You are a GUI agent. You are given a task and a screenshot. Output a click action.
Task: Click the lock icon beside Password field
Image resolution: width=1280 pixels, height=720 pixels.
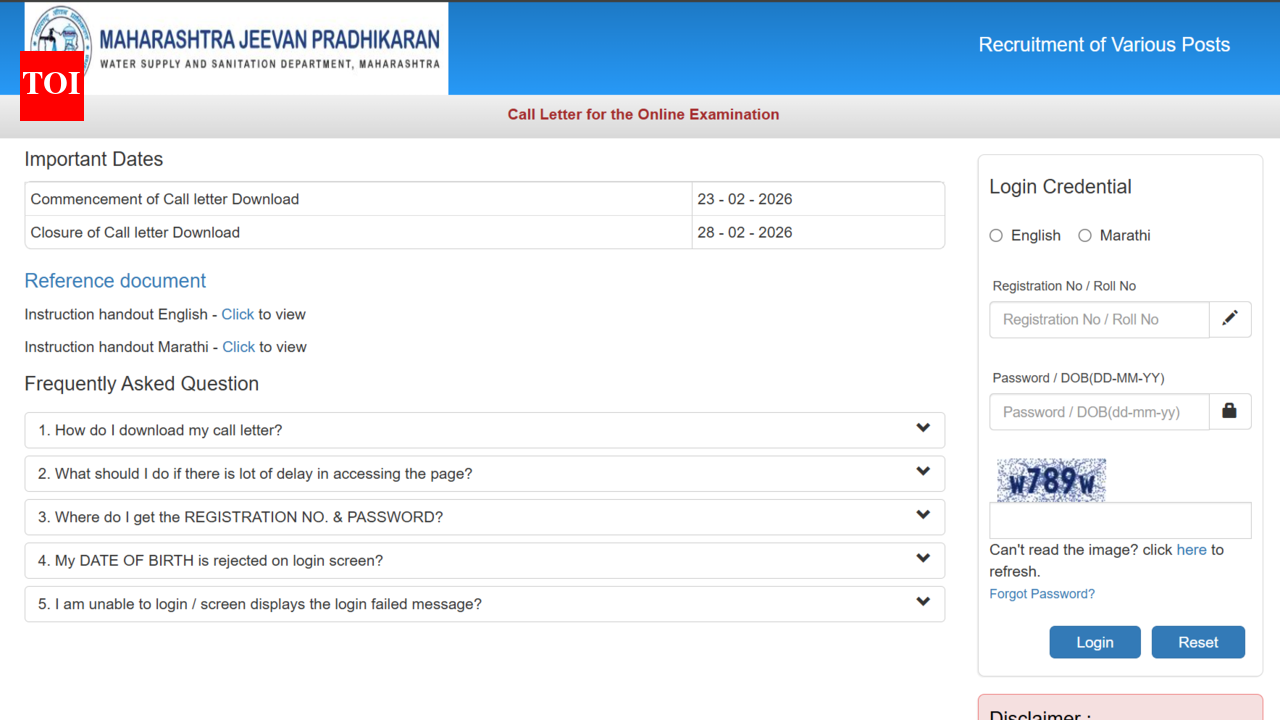[x=1230, y=411]
